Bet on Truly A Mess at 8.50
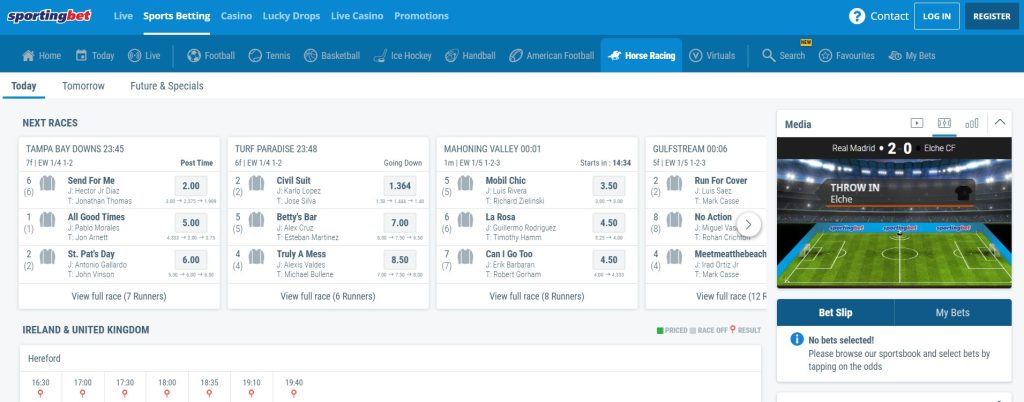This screenshot has width=1024, height=402. [400, 260]
